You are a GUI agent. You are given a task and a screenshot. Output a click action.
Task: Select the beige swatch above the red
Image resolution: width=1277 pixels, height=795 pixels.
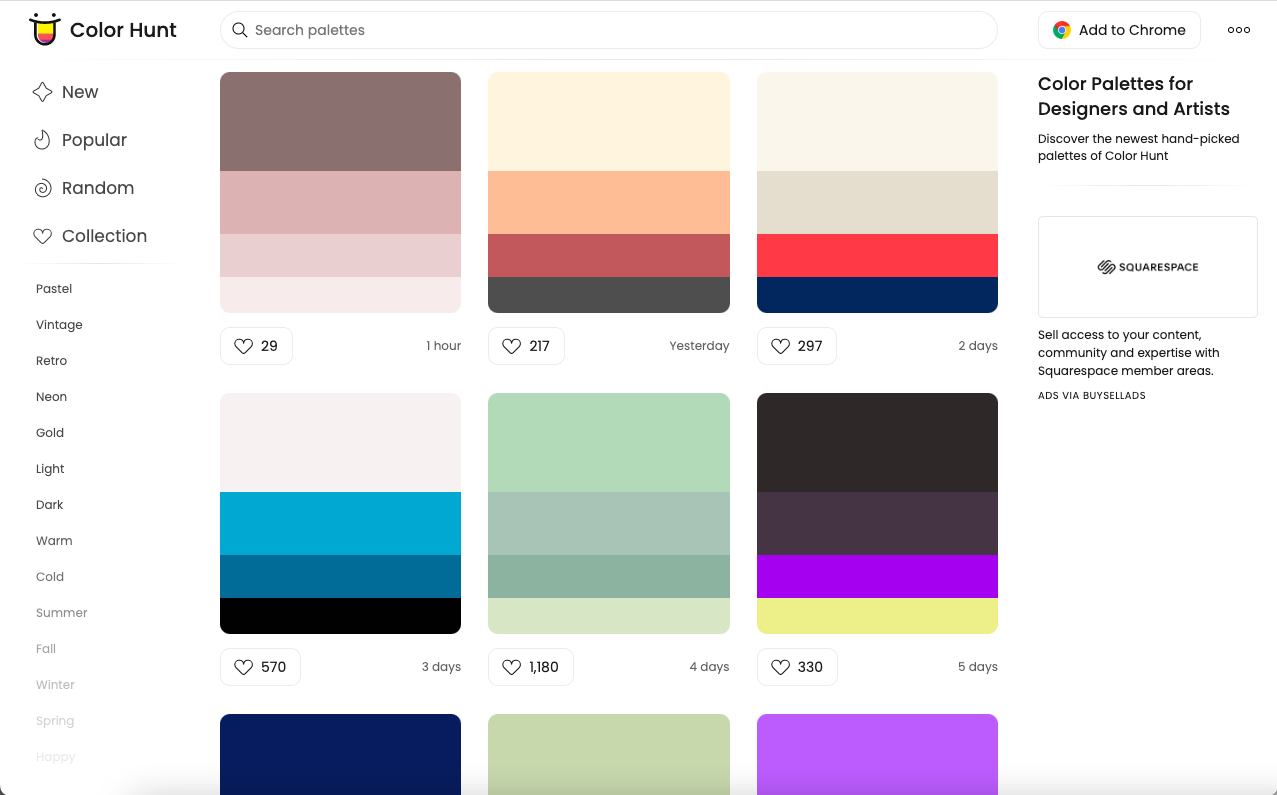click(877, 202)
